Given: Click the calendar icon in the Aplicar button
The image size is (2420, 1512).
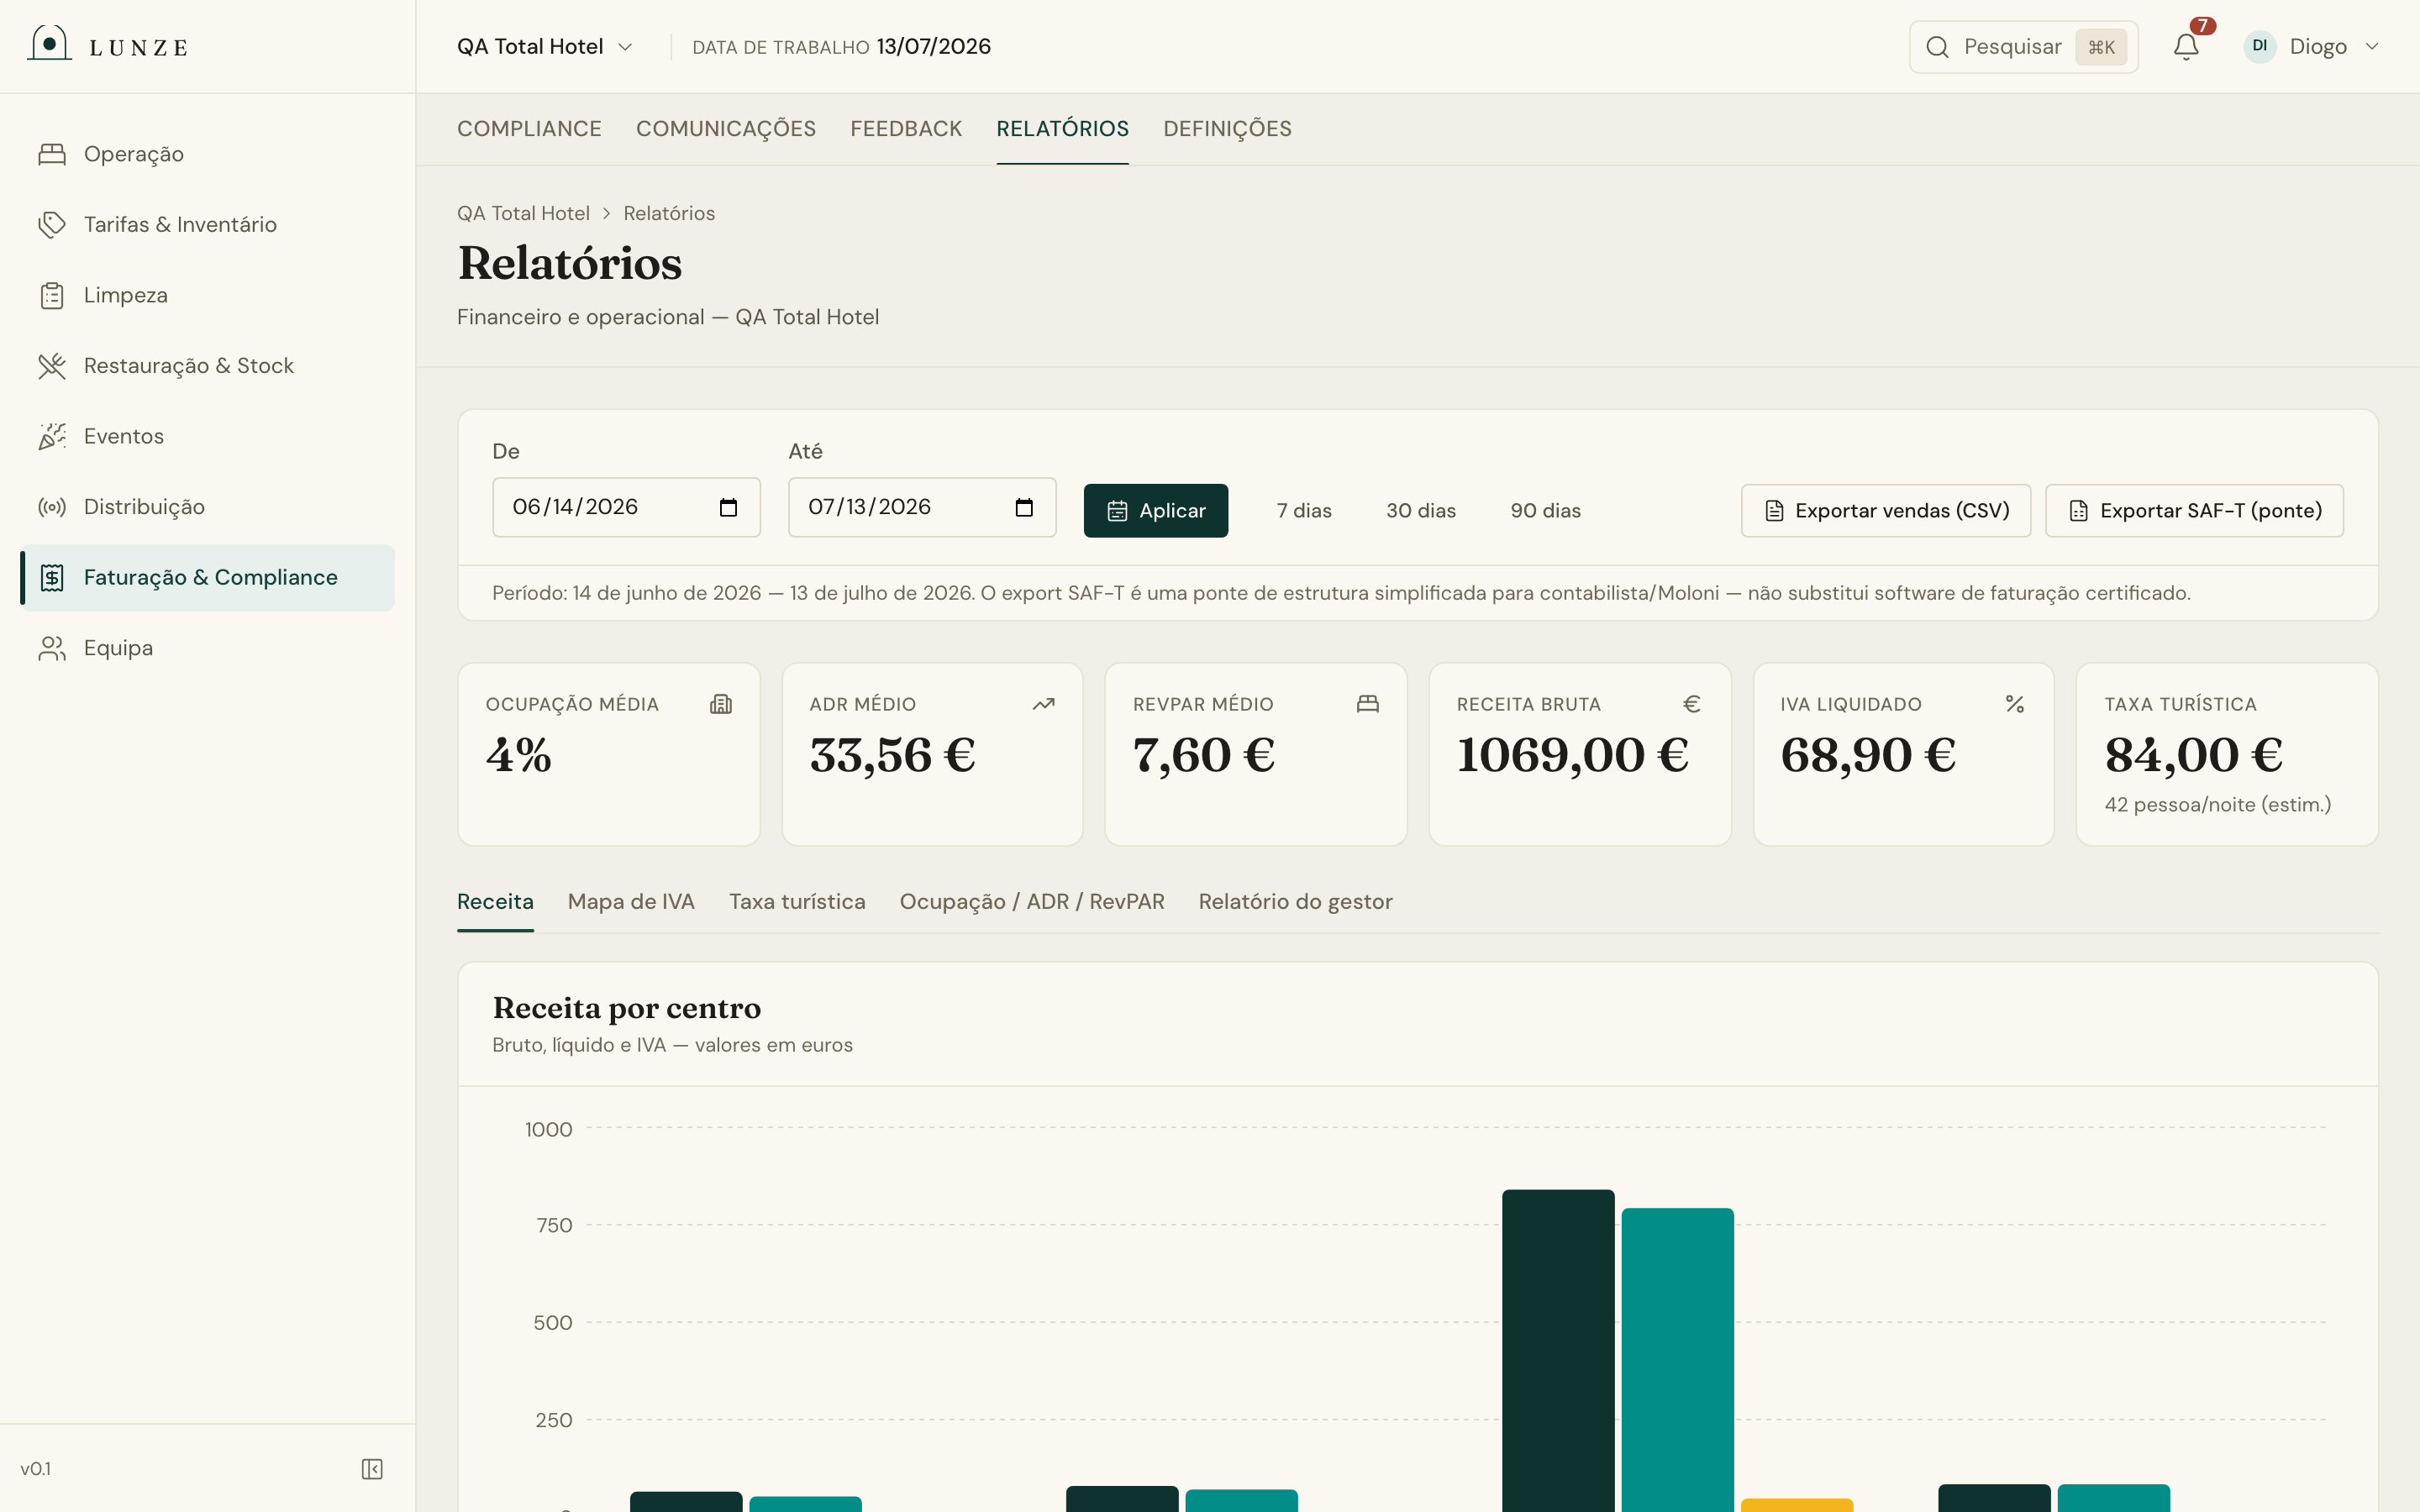Looking at the screenshot, I should click(x=1117, y=511).
